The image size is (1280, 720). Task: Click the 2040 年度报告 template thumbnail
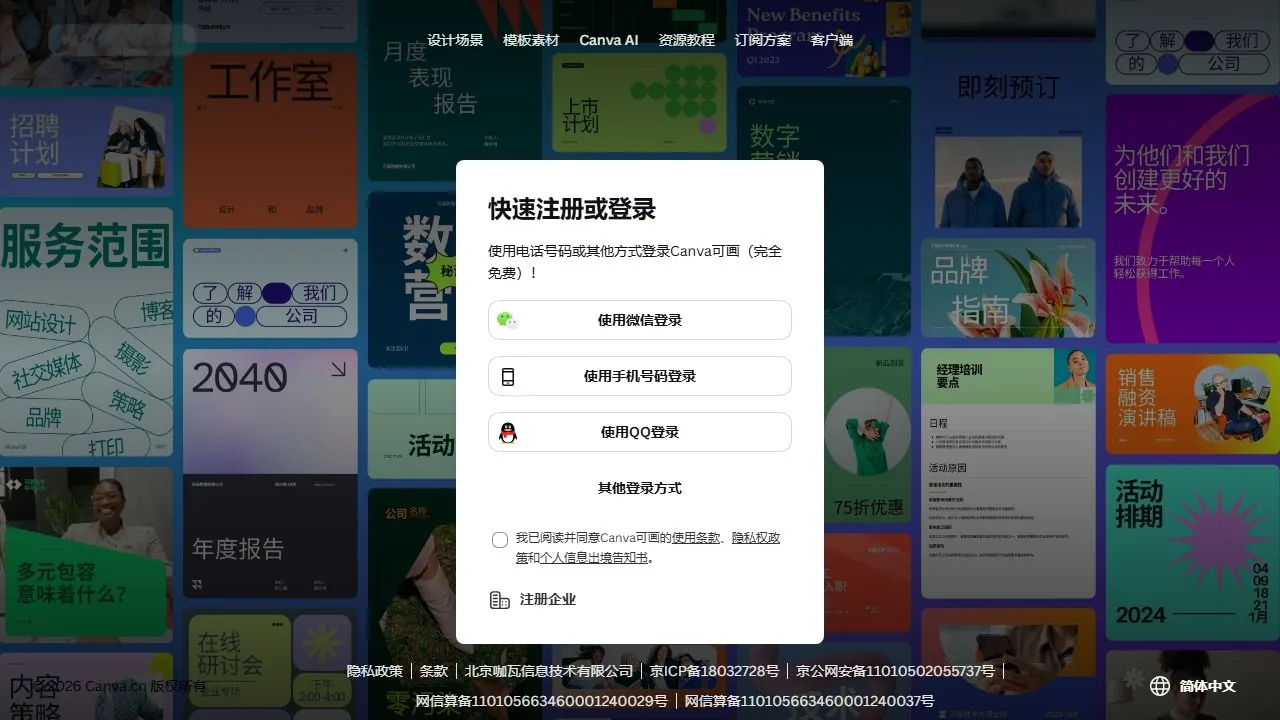(270, 473)
